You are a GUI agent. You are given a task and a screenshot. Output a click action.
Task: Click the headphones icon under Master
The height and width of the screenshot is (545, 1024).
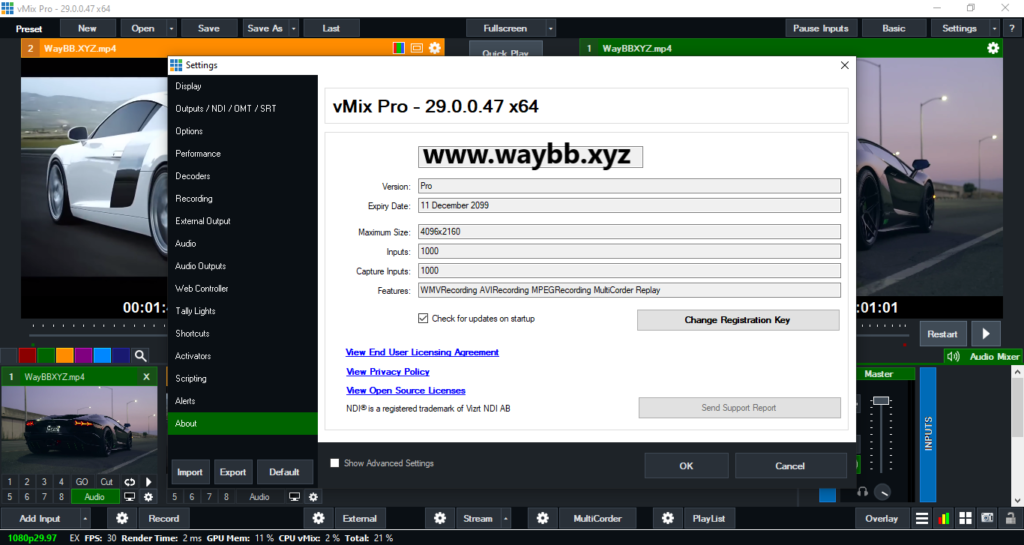(861, 491)
